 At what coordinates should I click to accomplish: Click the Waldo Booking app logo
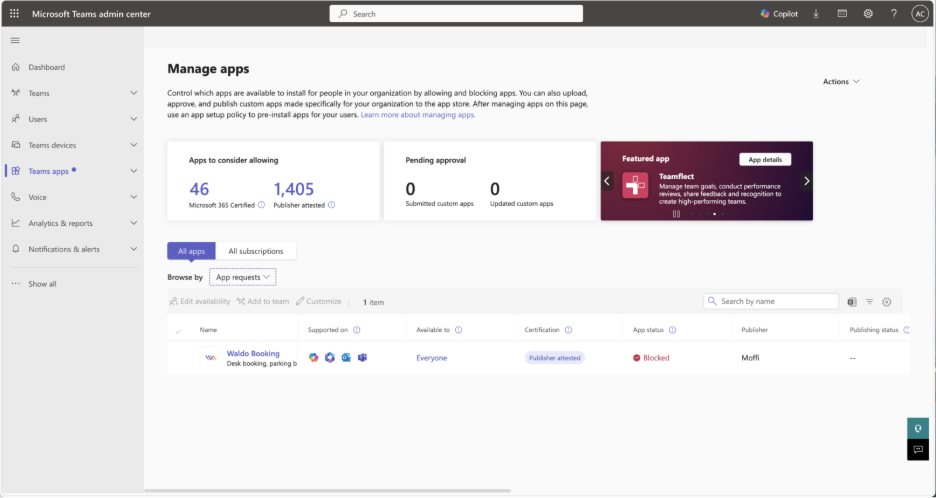click(211, 358)
